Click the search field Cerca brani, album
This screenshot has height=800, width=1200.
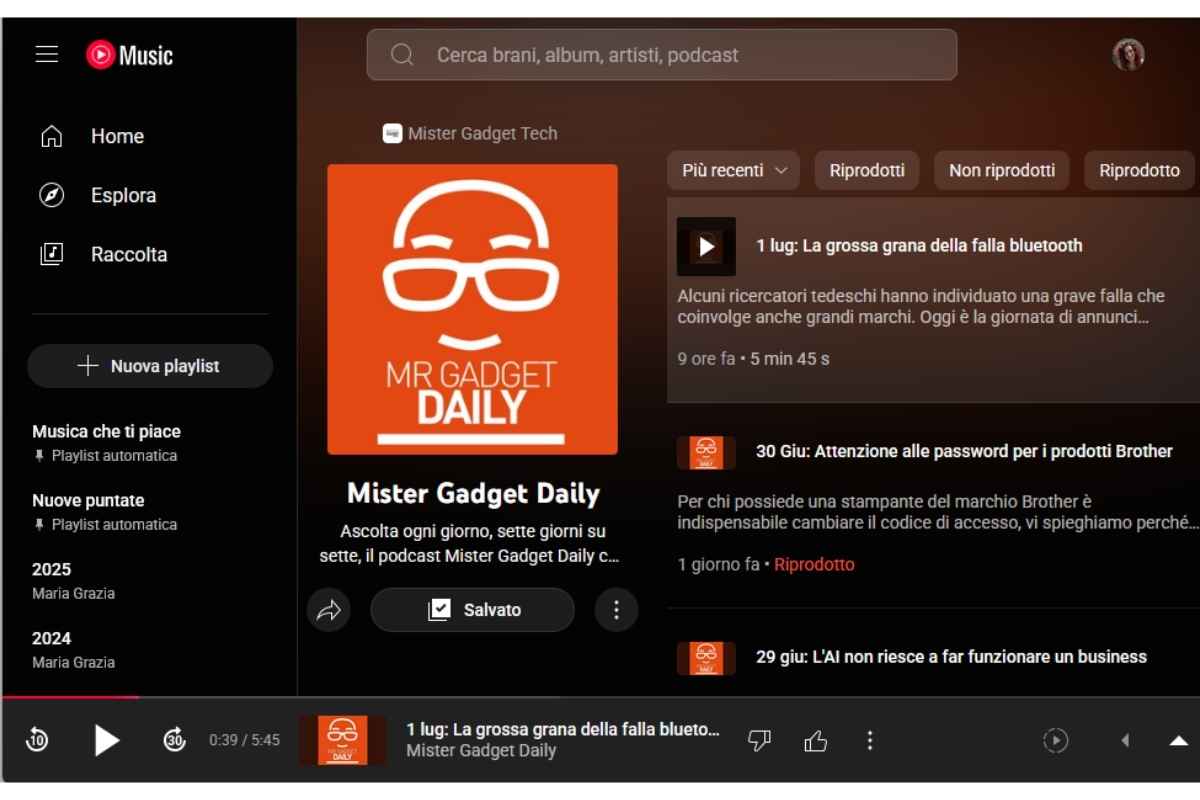pos(662,55)
